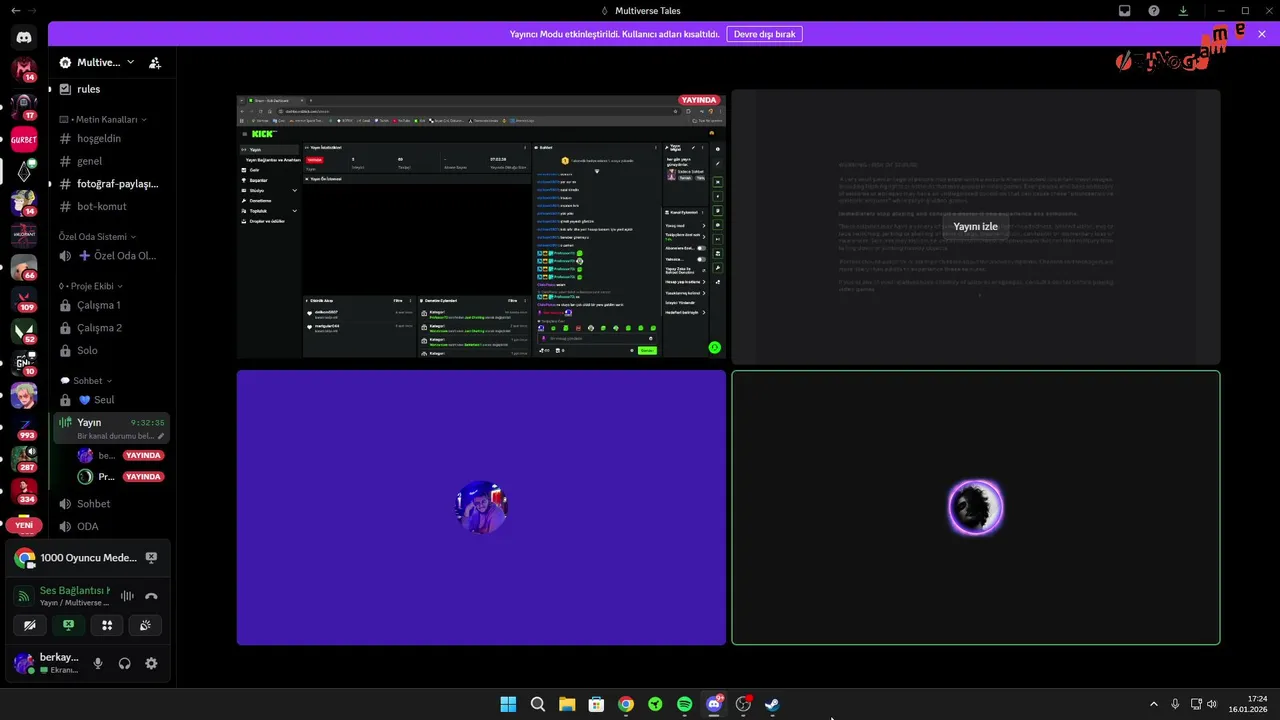The image size is (1280, 720).
Task: Open the server with badge 334
Action: coord(24,492)
